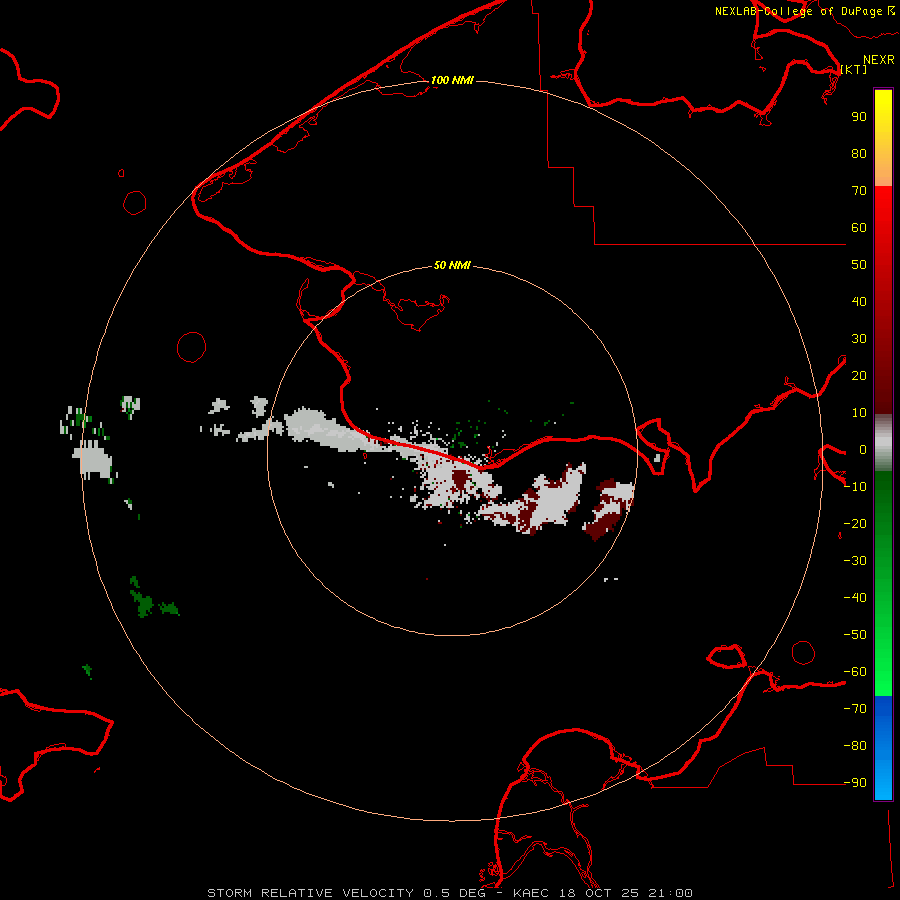Click STORM RELATIVE VELOCITY in the footer
Screen dimensions: 900x900
pos(310,893)
